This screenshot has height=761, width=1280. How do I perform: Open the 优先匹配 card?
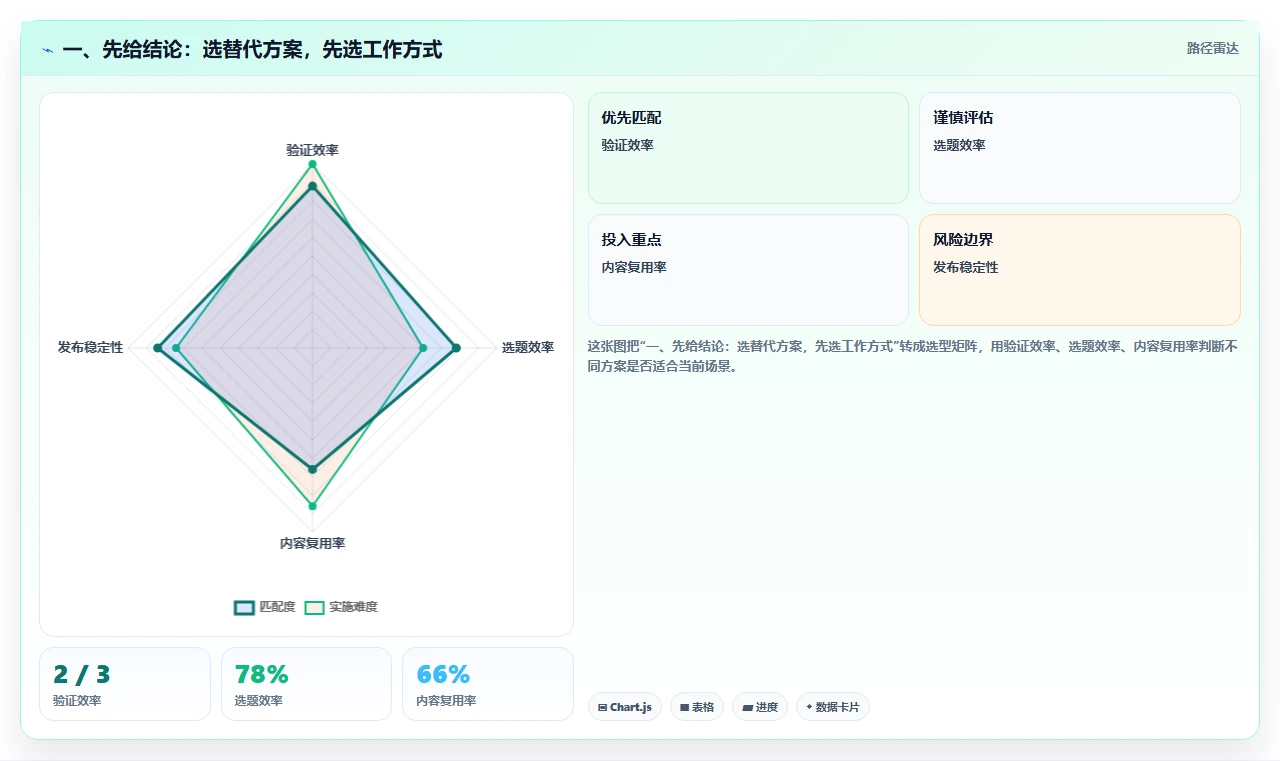748,148
